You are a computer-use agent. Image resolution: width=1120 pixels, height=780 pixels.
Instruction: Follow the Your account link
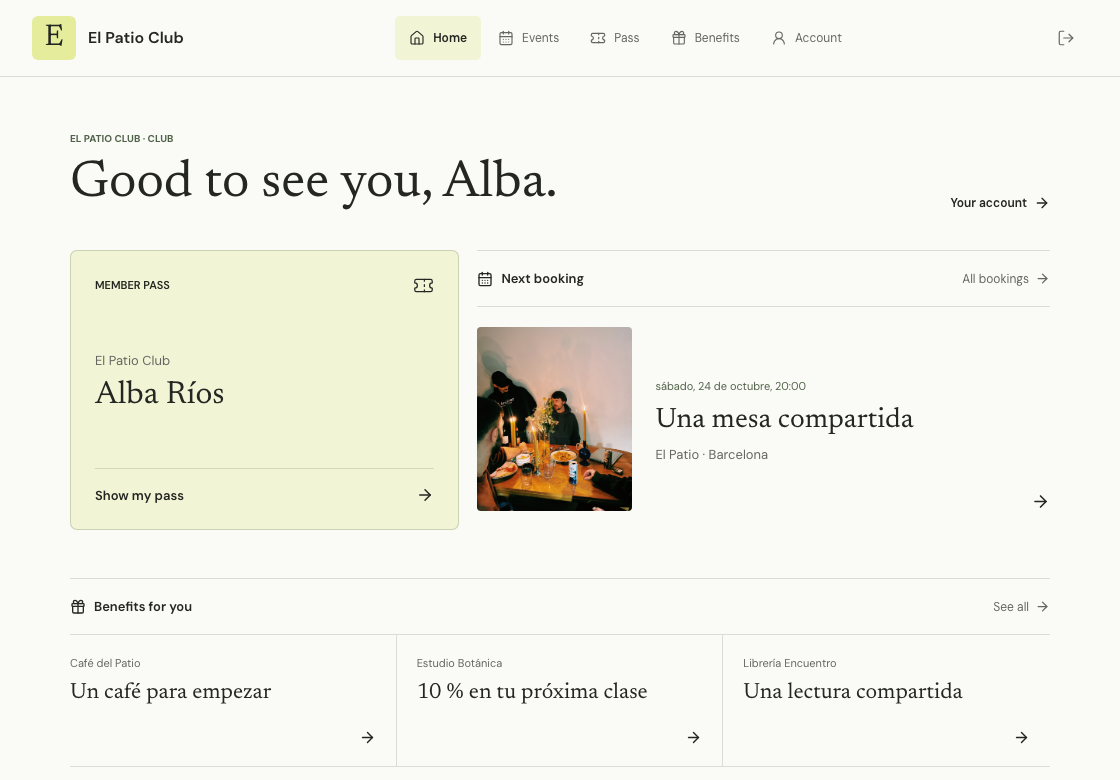[x=999, y=203]
